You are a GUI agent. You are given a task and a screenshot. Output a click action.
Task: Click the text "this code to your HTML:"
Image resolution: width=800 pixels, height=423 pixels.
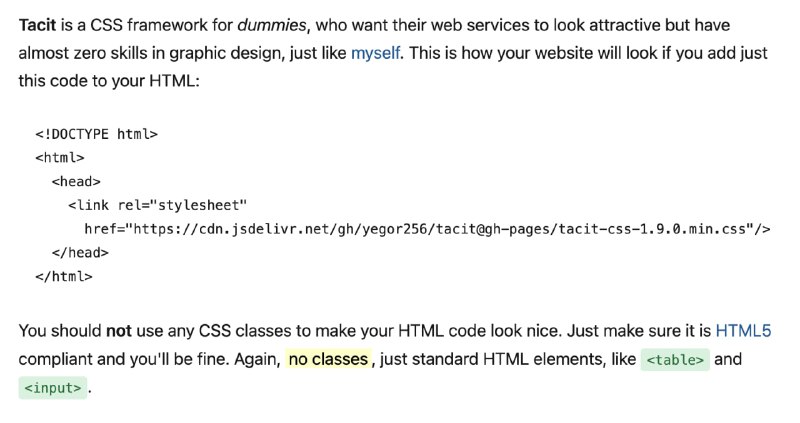pyautogui.click(x=109, y=81)
